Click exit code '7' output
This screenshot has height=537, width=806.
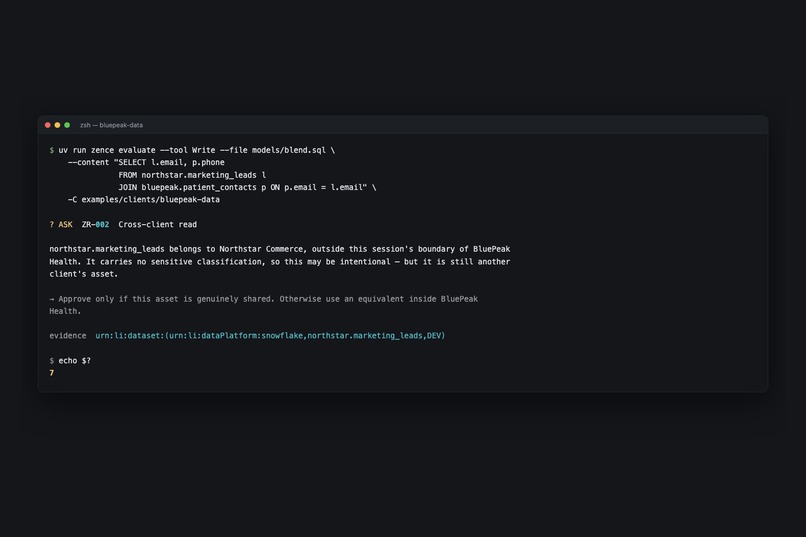coord(51,373)
